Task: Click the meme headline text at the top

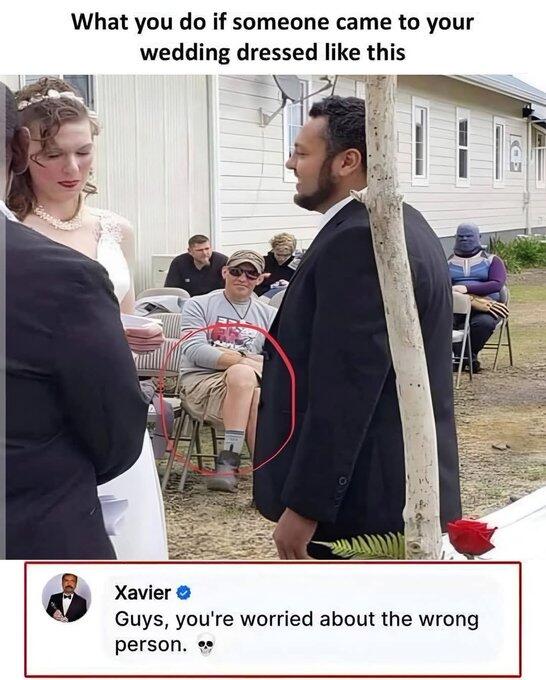Action: click(x=273, y=37)
